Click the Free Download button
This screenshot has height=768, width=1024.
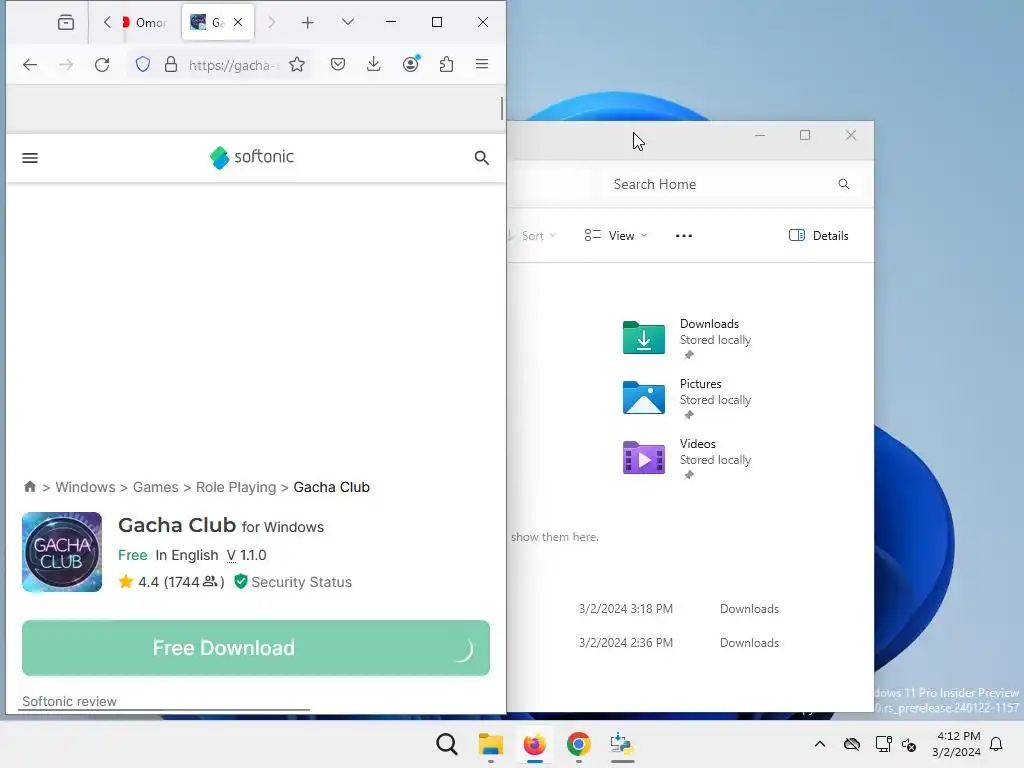pyautogui.click(x=256, y=648)
